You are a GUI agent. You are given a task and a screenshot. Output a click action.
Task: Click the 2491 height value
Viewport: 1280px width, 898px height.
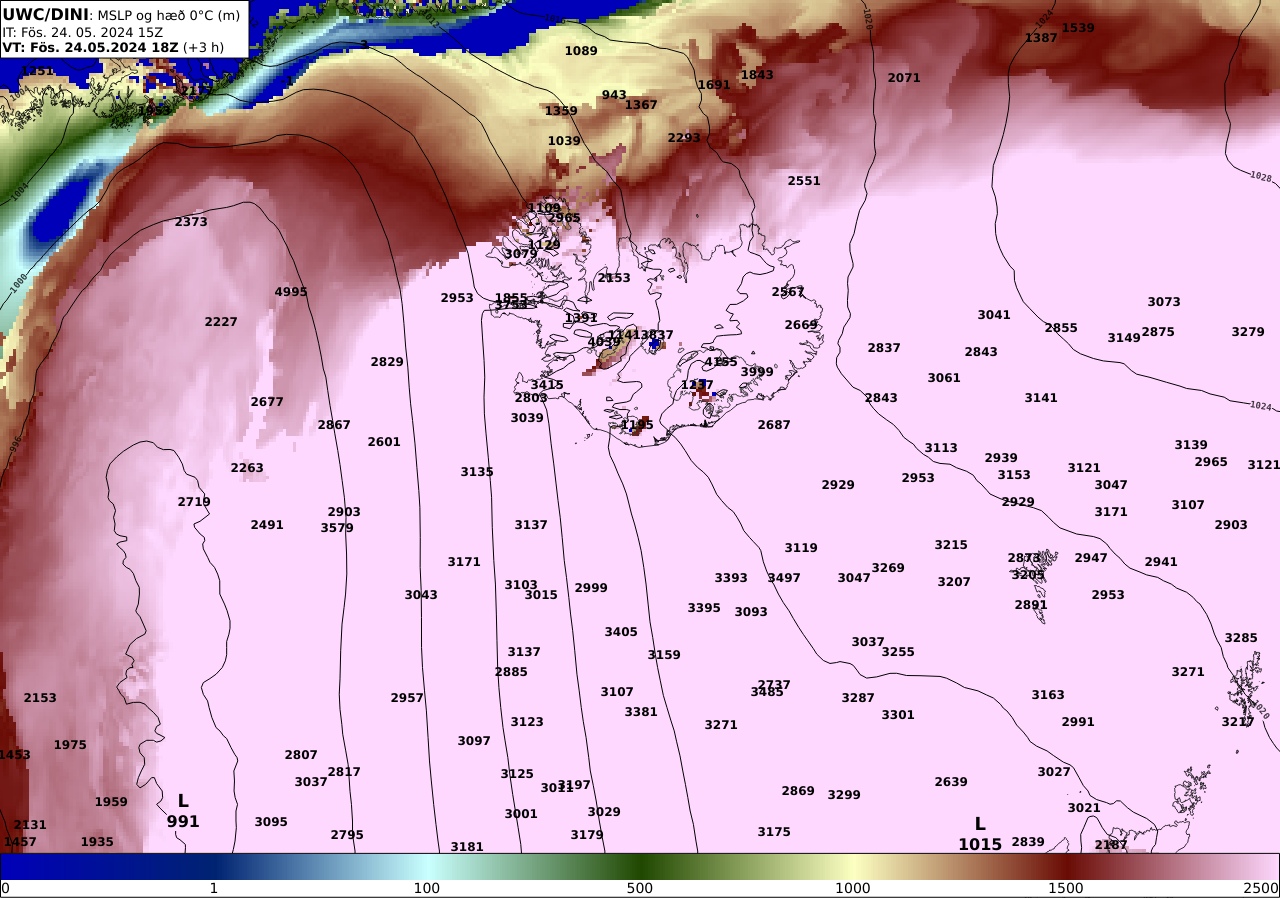[267, 525]
